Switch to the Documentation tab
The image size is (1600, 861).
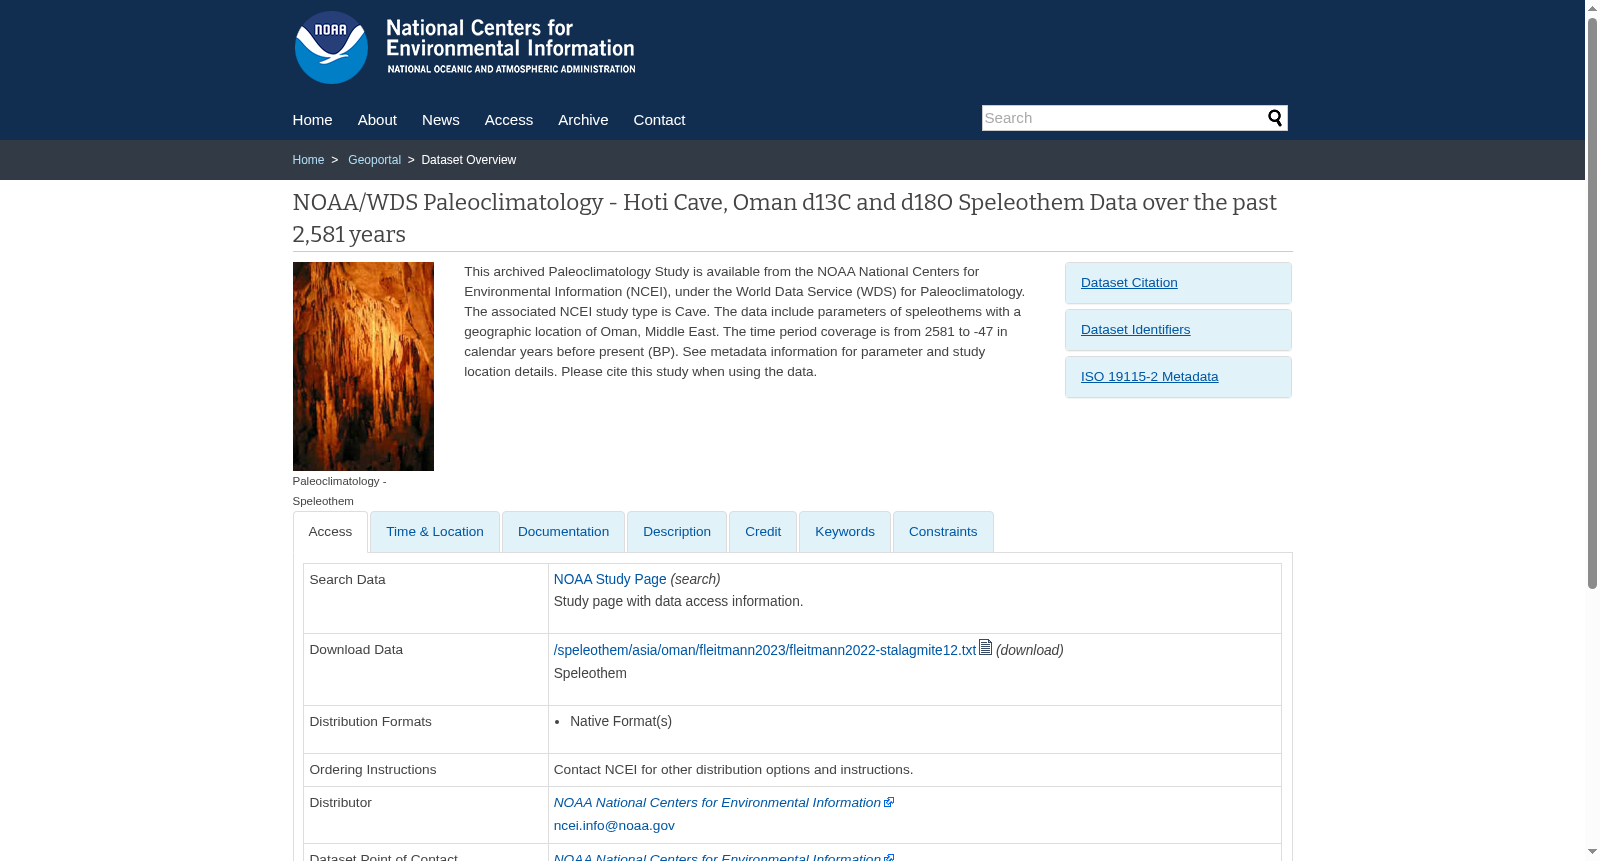(563, 532)
